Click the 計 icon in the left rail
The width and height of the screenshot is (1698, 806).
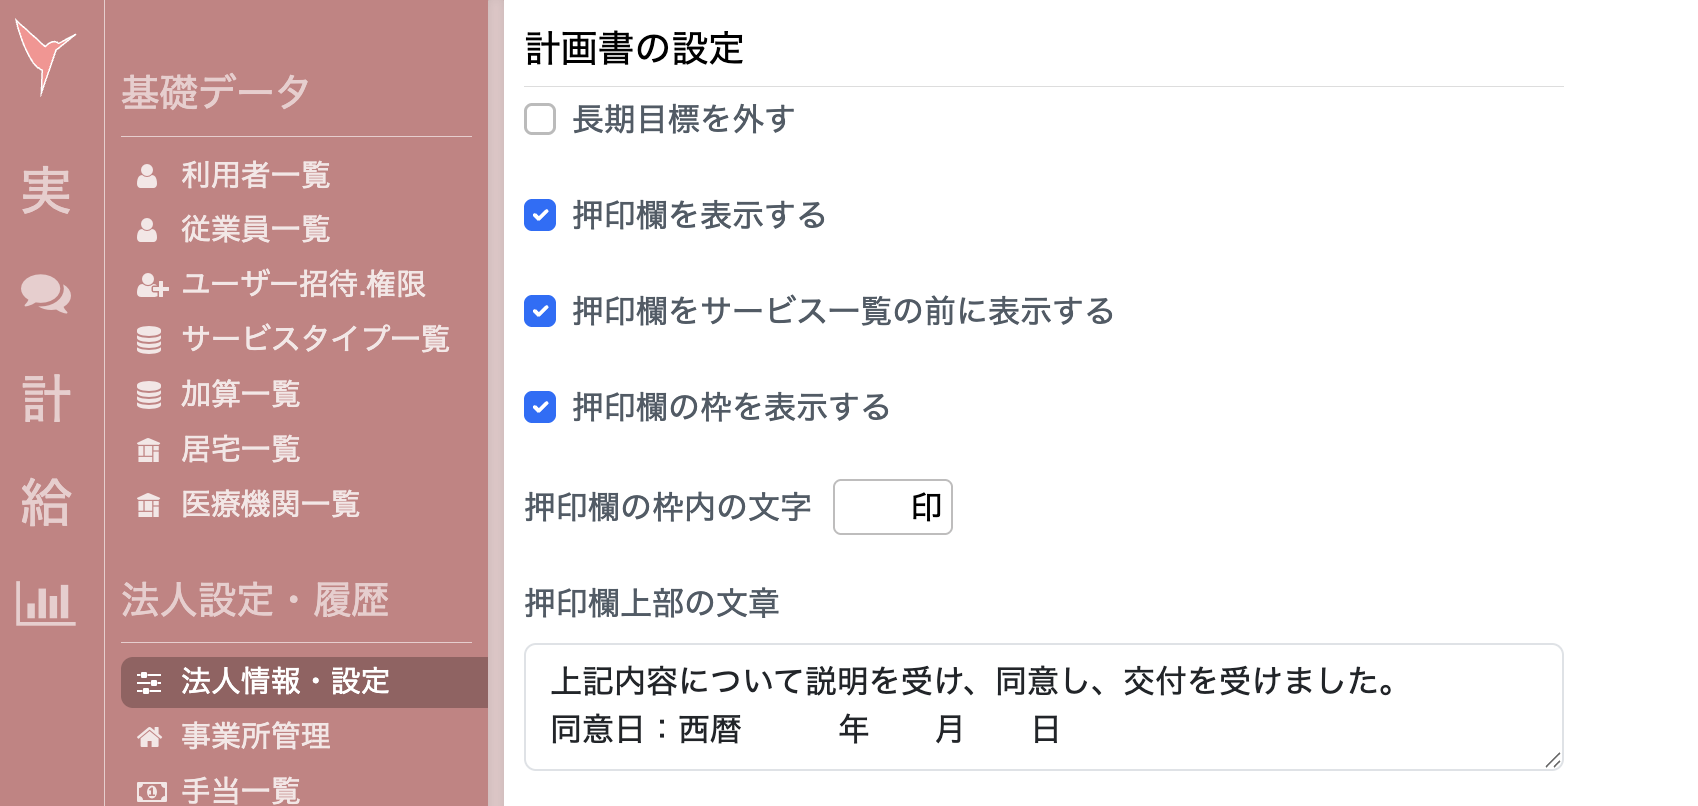click(x=46, y=399)
